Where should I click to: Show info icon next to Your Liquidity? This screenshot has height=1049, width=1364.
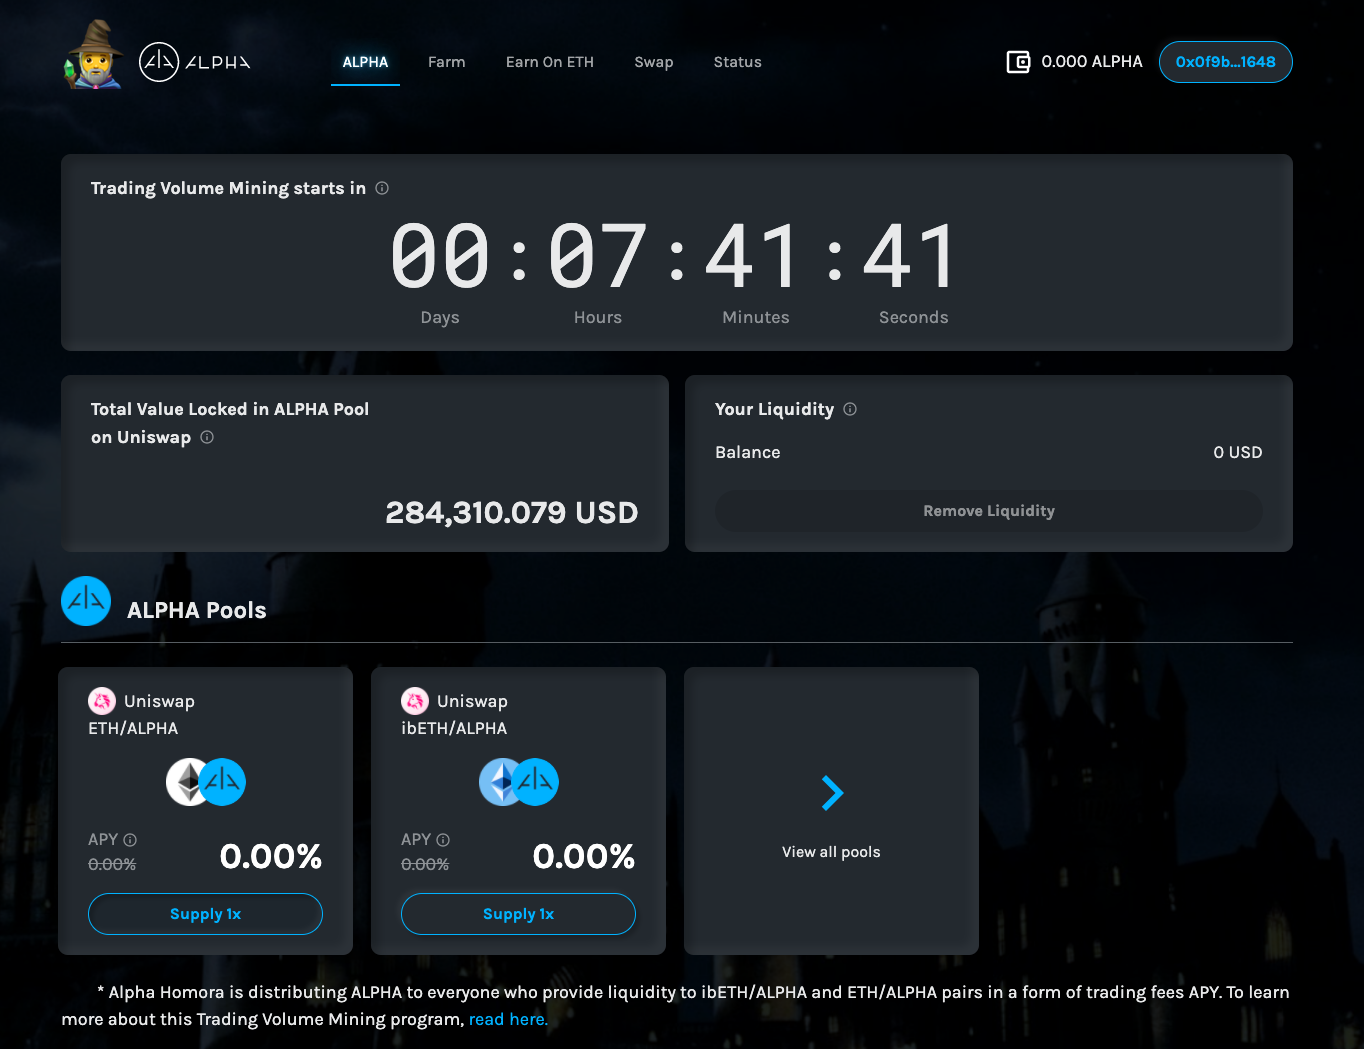[850, 409]
